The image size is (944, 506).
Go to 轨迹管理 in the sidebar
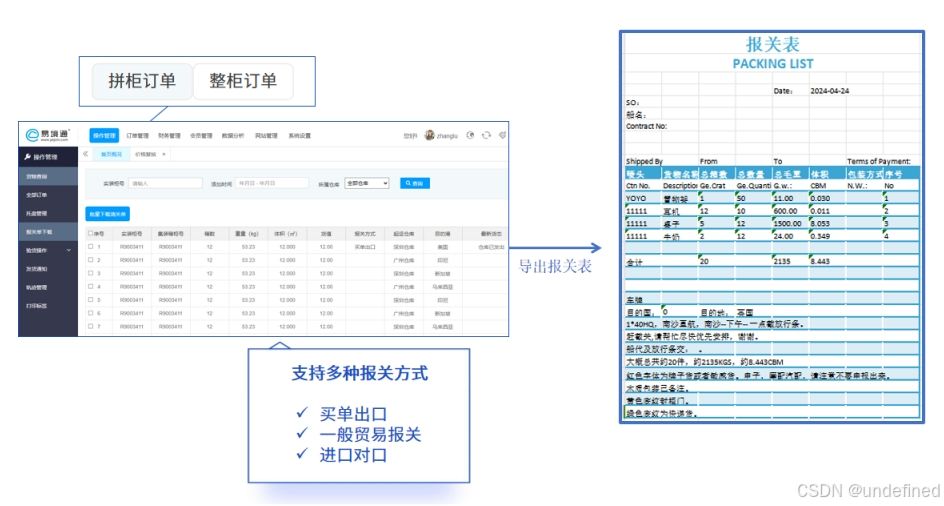click(48, 287)
